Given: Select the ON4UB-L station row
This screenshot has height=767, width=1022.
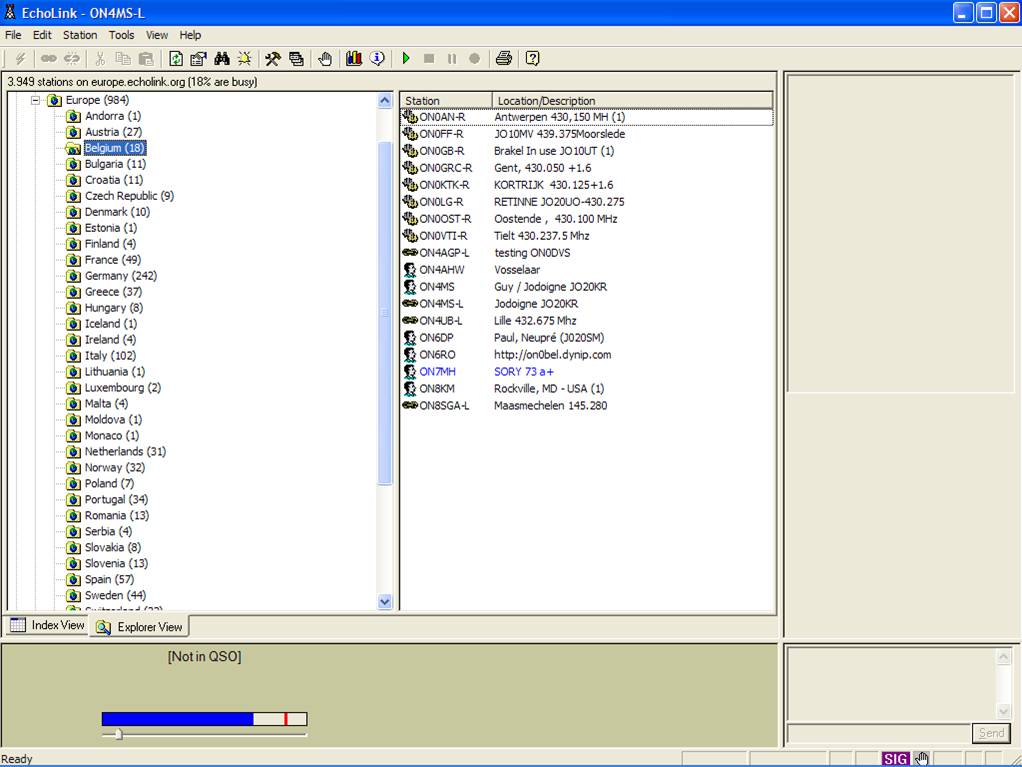Looking at the screenshot, I should [x=587, y=321].
